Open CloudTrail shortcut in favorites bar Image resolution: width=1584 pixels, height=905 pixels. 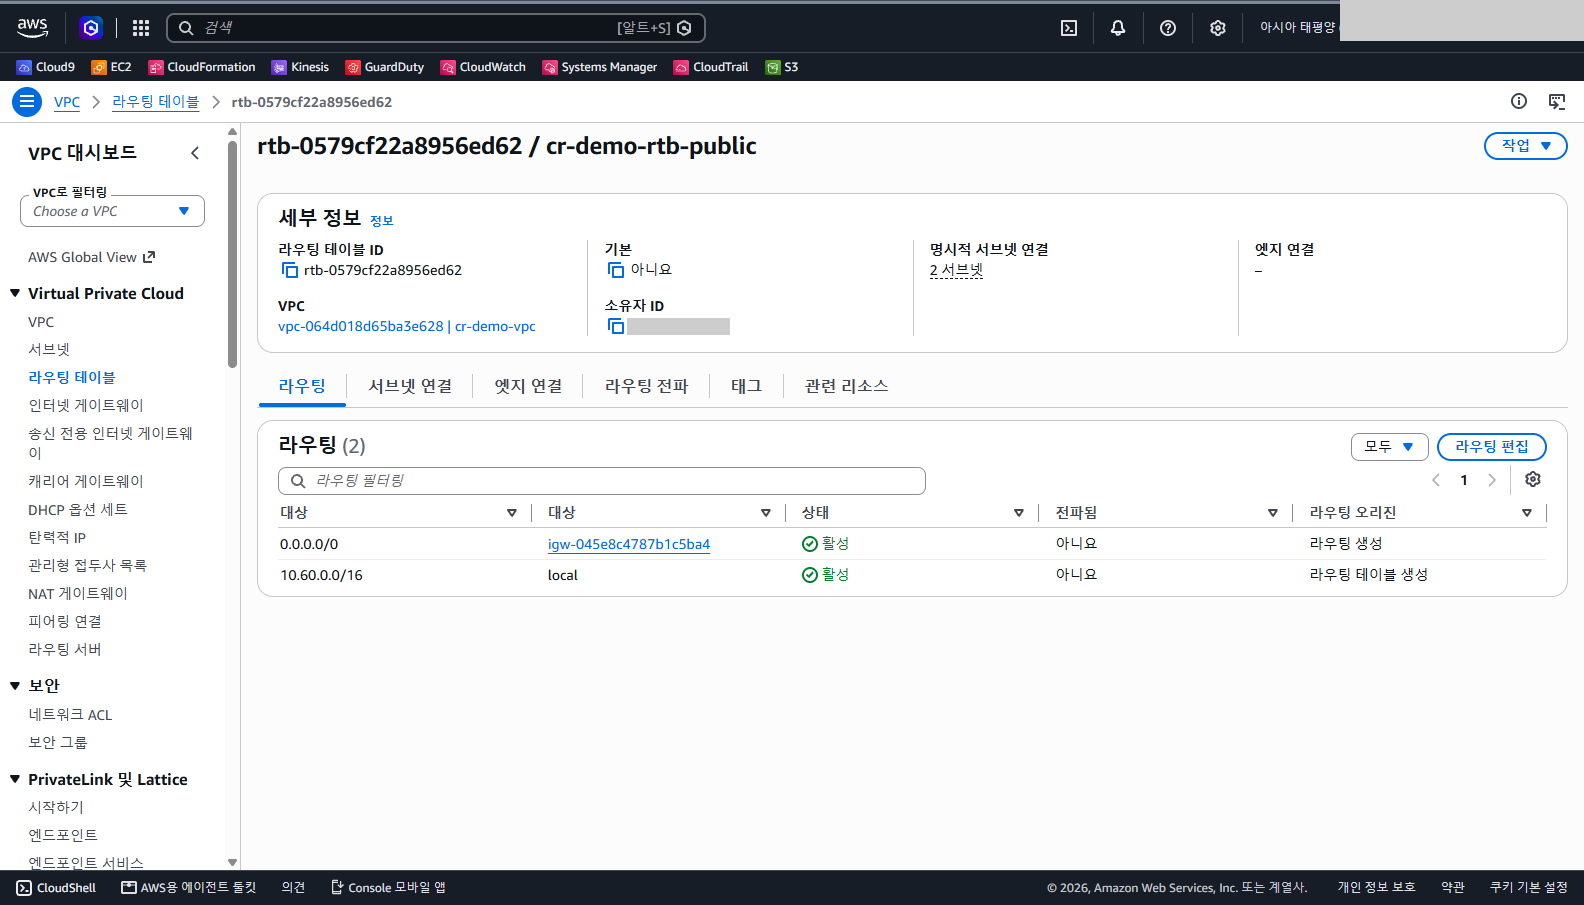pos(711,67)
